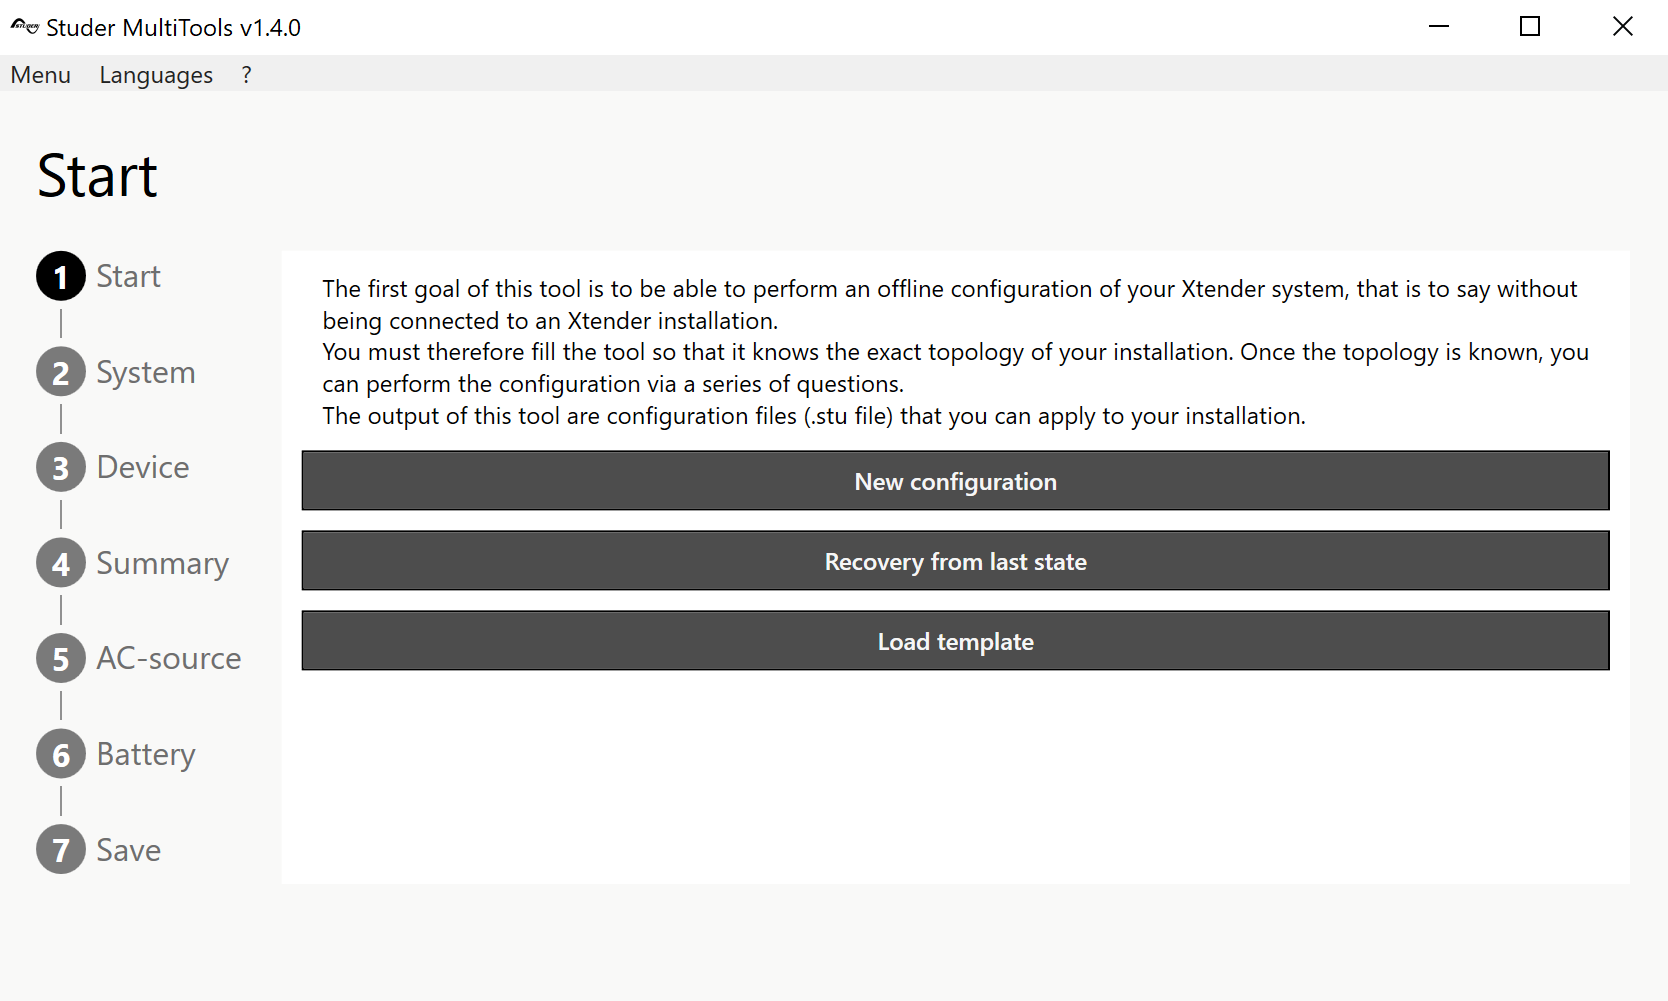Go to the Device step label

[x=143, y=468]
